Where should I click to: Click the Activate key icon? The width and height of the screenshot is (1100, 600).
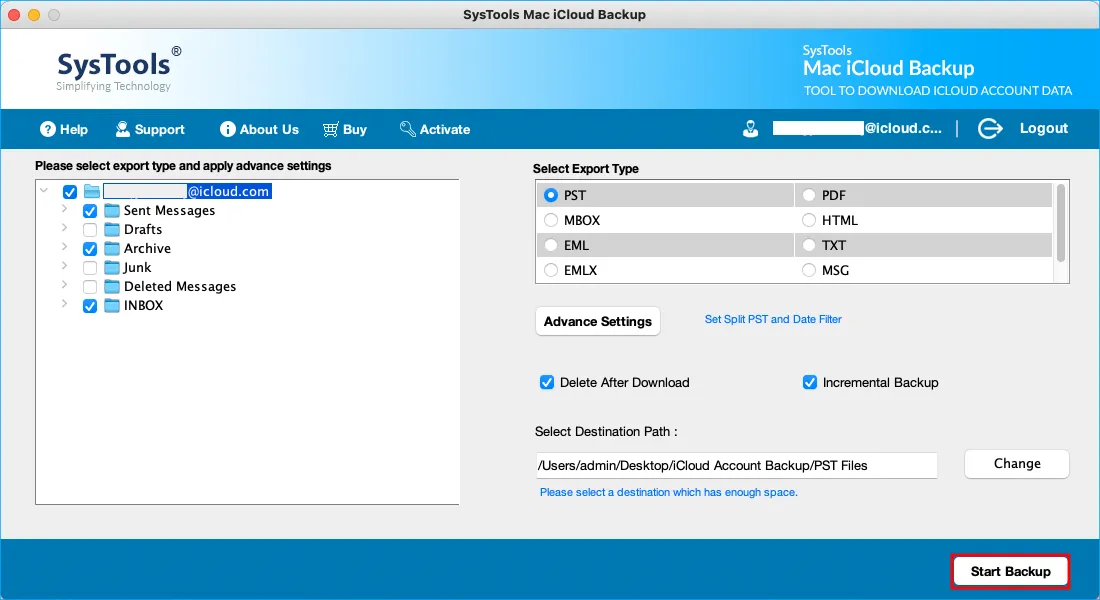[x=407, y=129]
